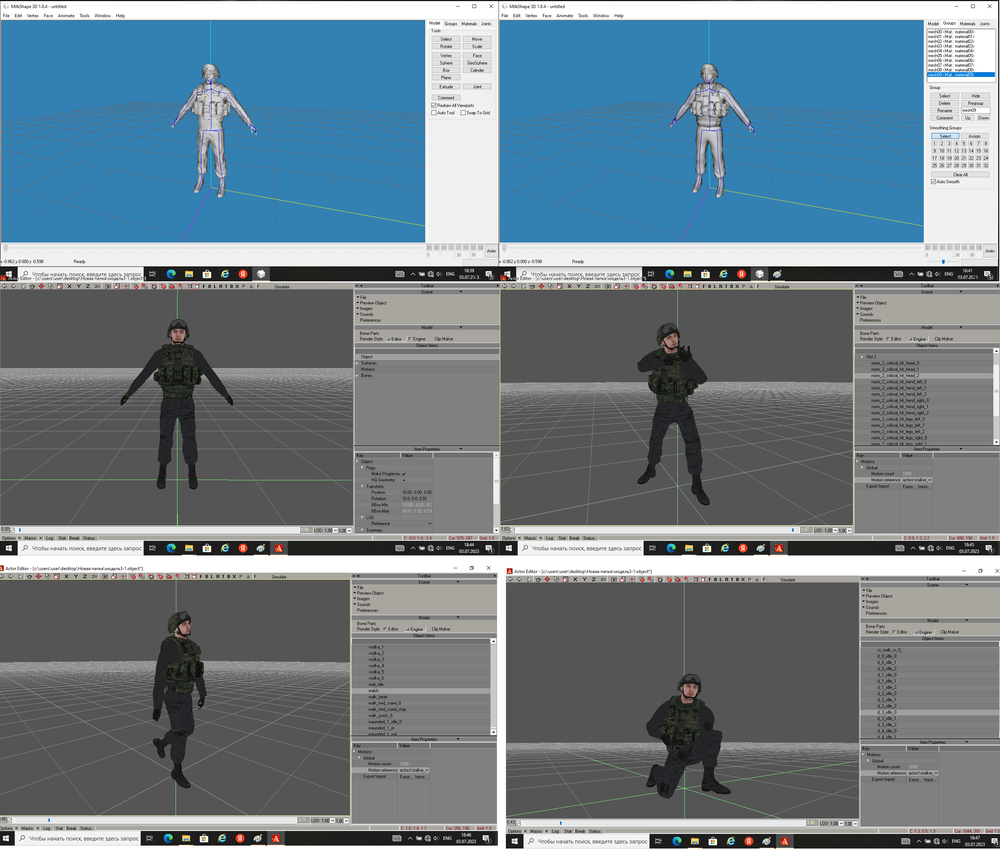Viewport: 1000px width, 850px height.
Task: Switch to Joints tab in MilkShape Model-tab window
Action: tap(486, 24)
